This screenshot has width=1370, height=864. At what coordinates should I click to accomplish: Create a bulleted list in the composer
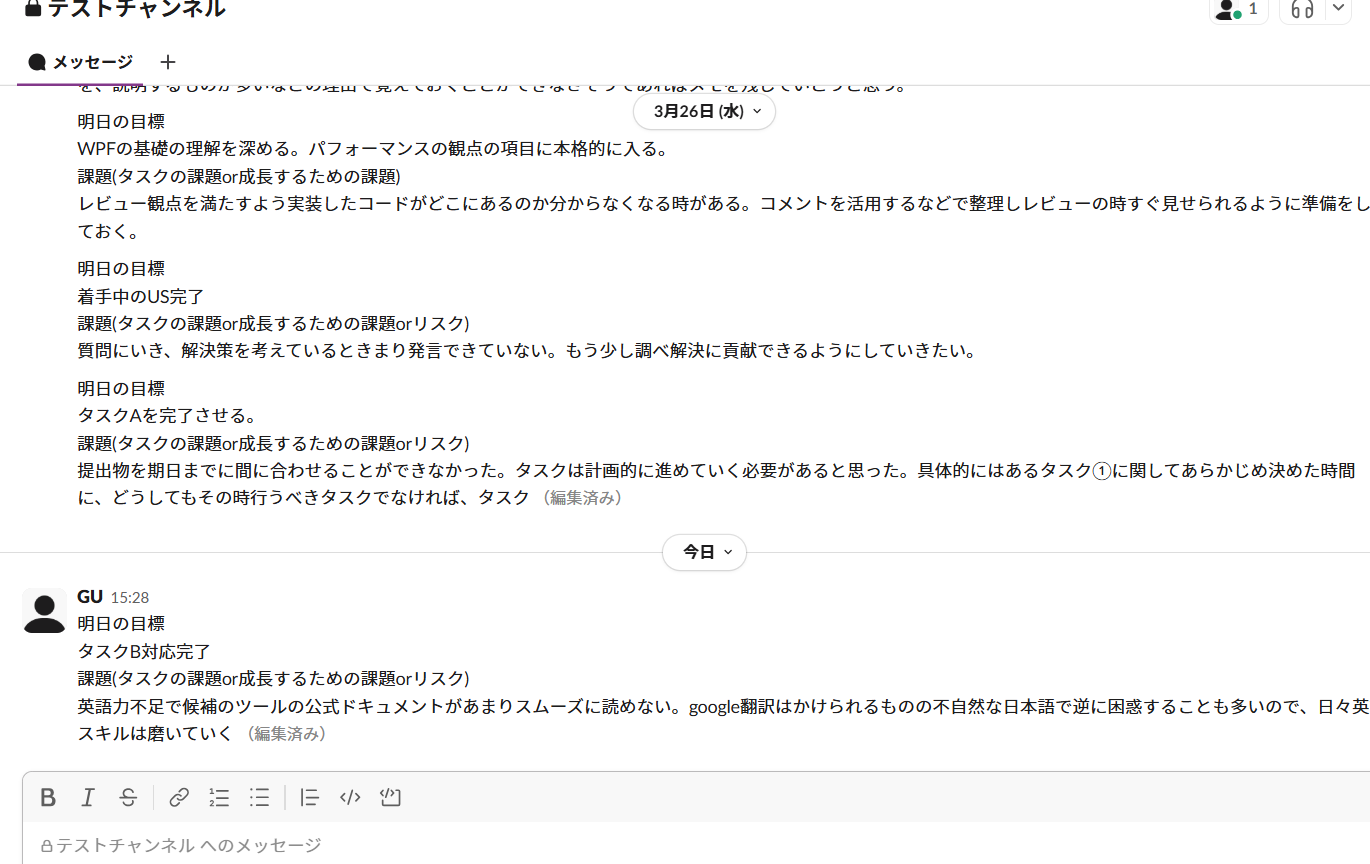(x=258, y=797)
